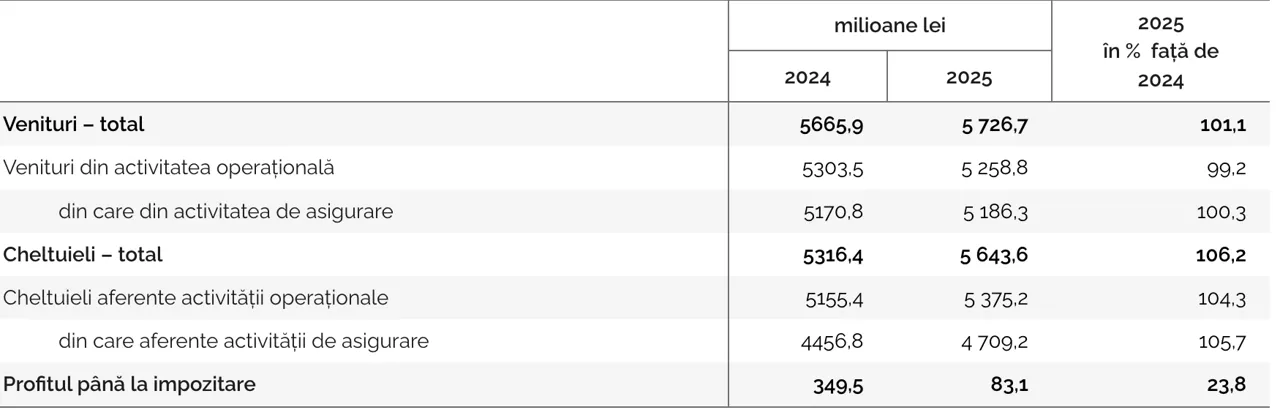This screenshot has width=1280, height=410.
Task: Select the "Profitul până la impozitare" label
Action: point(129,385)
